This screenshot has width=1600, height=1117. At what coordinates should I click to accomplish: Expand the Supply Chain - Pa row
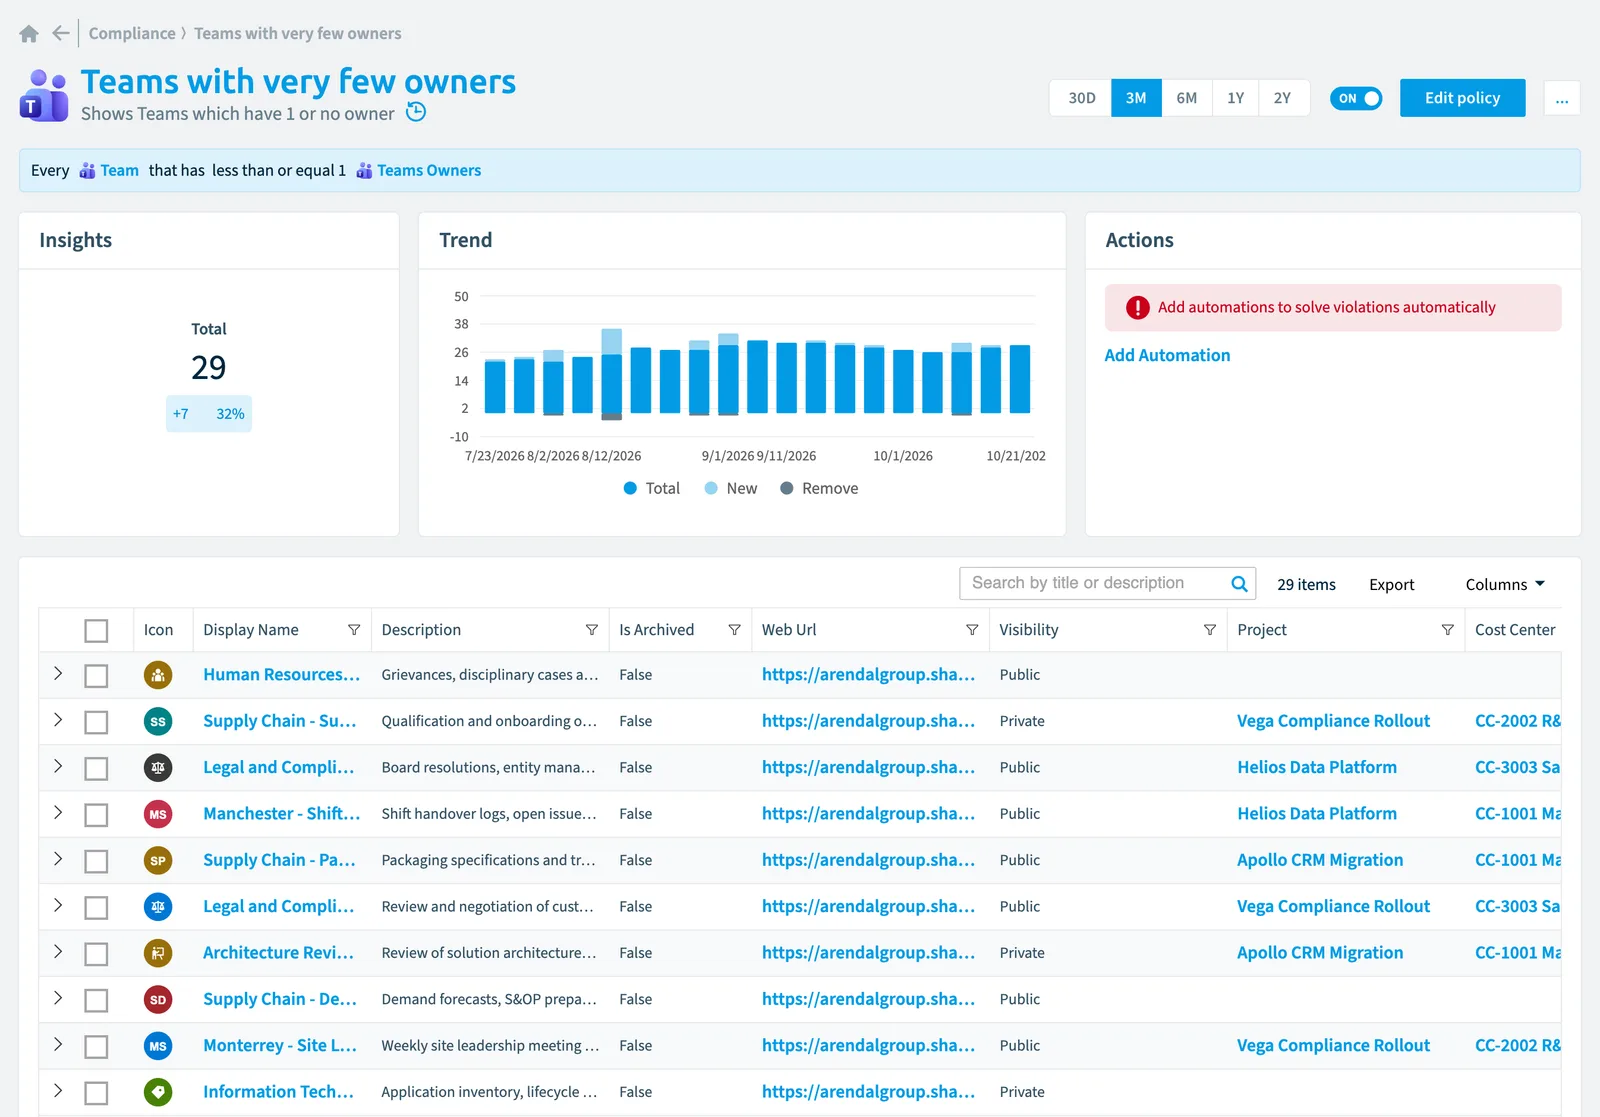tap(58, 859)
